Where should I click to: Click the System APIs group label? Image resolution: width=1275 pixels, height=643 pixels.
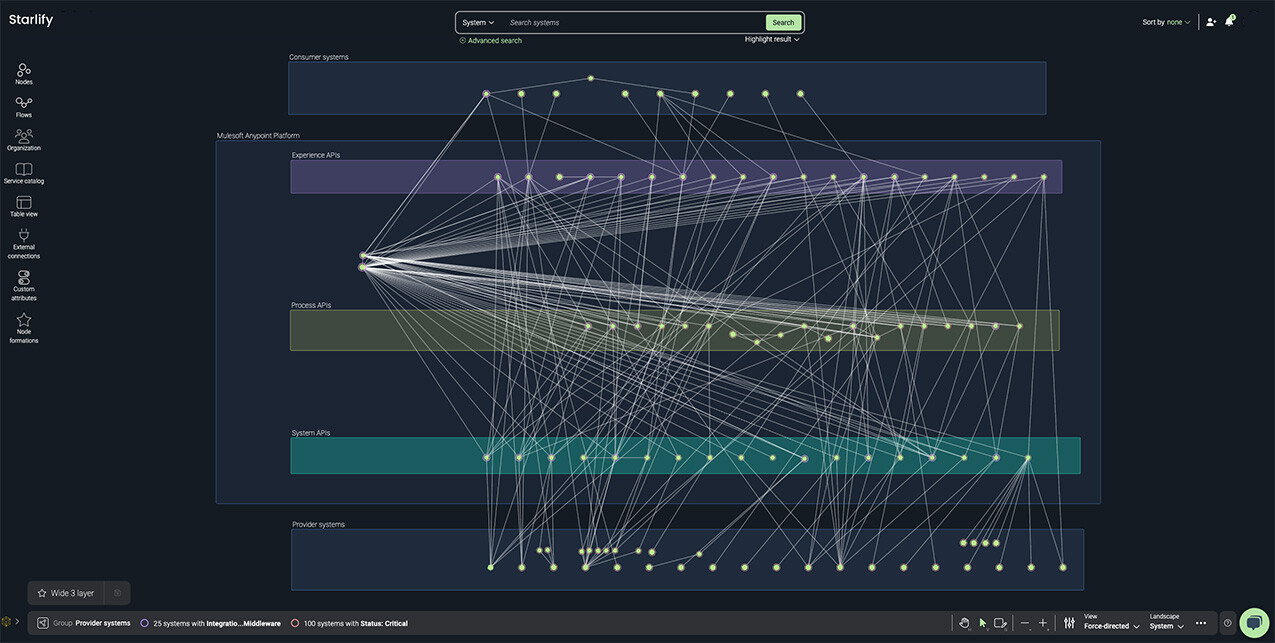(311, 433)
